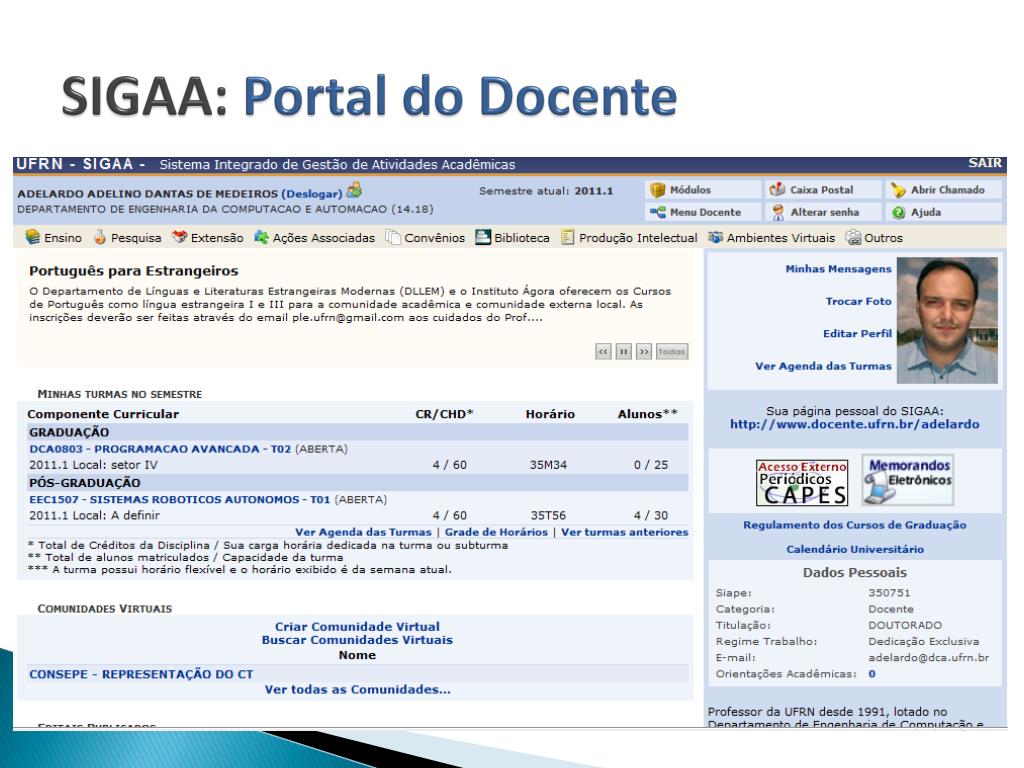The height and width of the screenshot is (768, 1024).
Task: Open Minhas Mensagens link
Action: point(838,268)
